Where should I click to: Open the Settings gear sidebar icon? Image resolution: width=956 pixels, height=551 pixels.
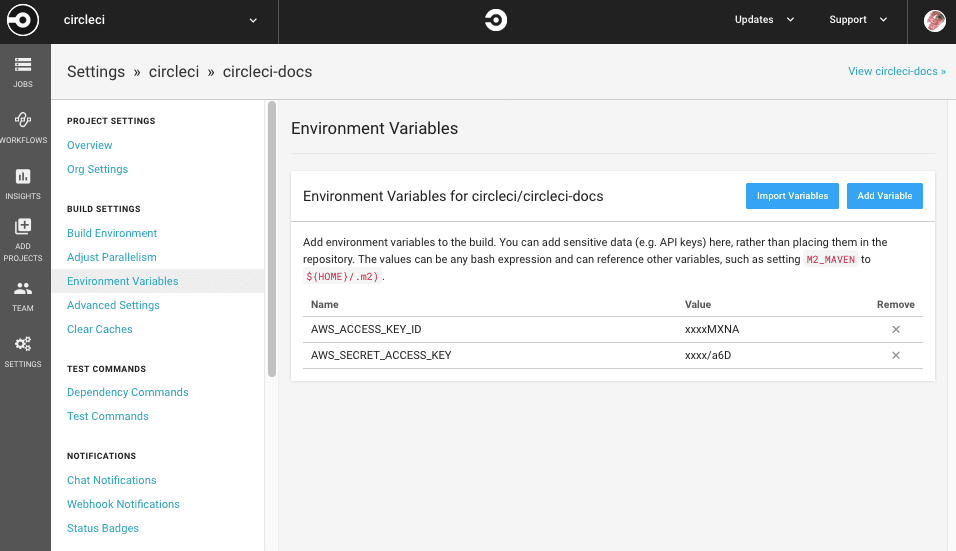tap(23, 352)
